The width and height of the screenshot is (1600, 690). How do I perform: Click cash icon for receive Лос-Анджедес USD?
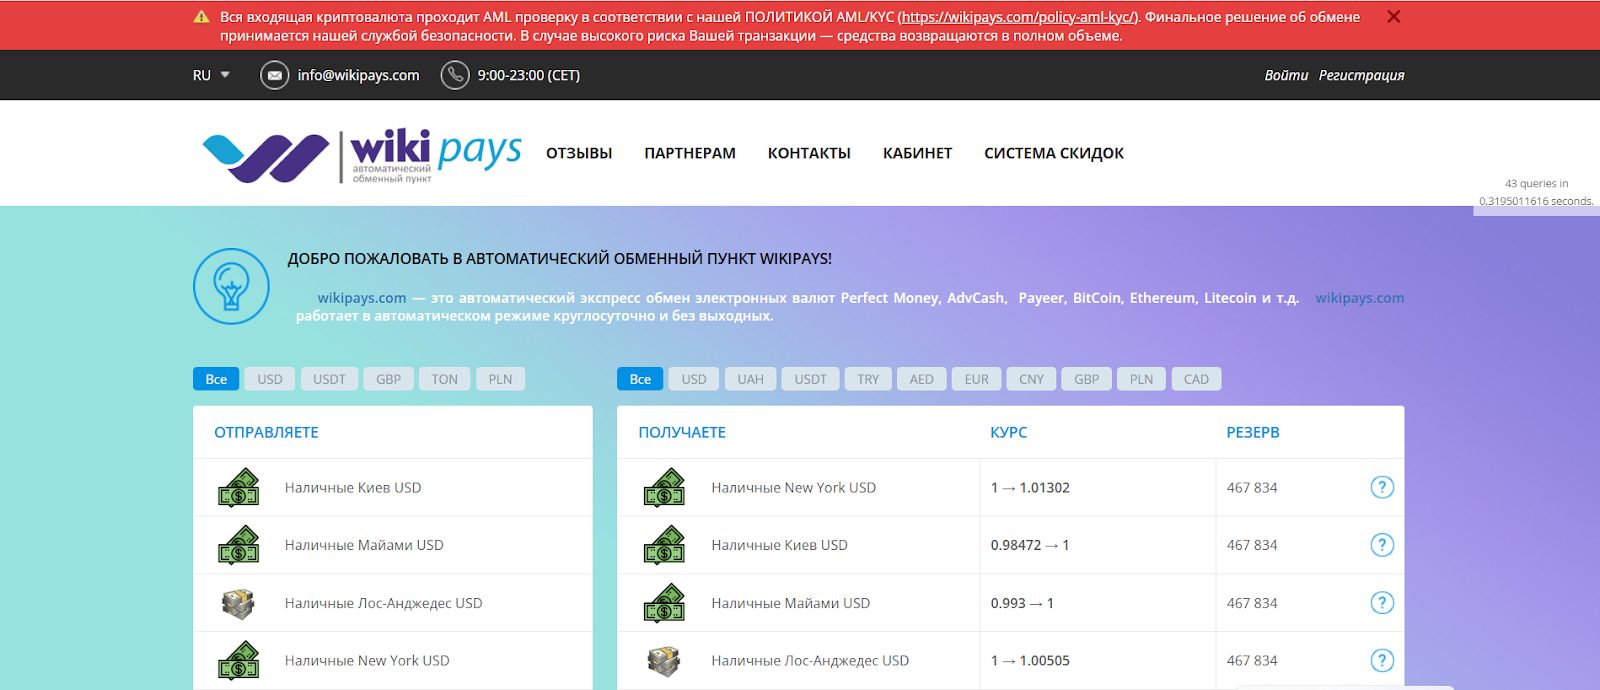(x=664, y=661)
